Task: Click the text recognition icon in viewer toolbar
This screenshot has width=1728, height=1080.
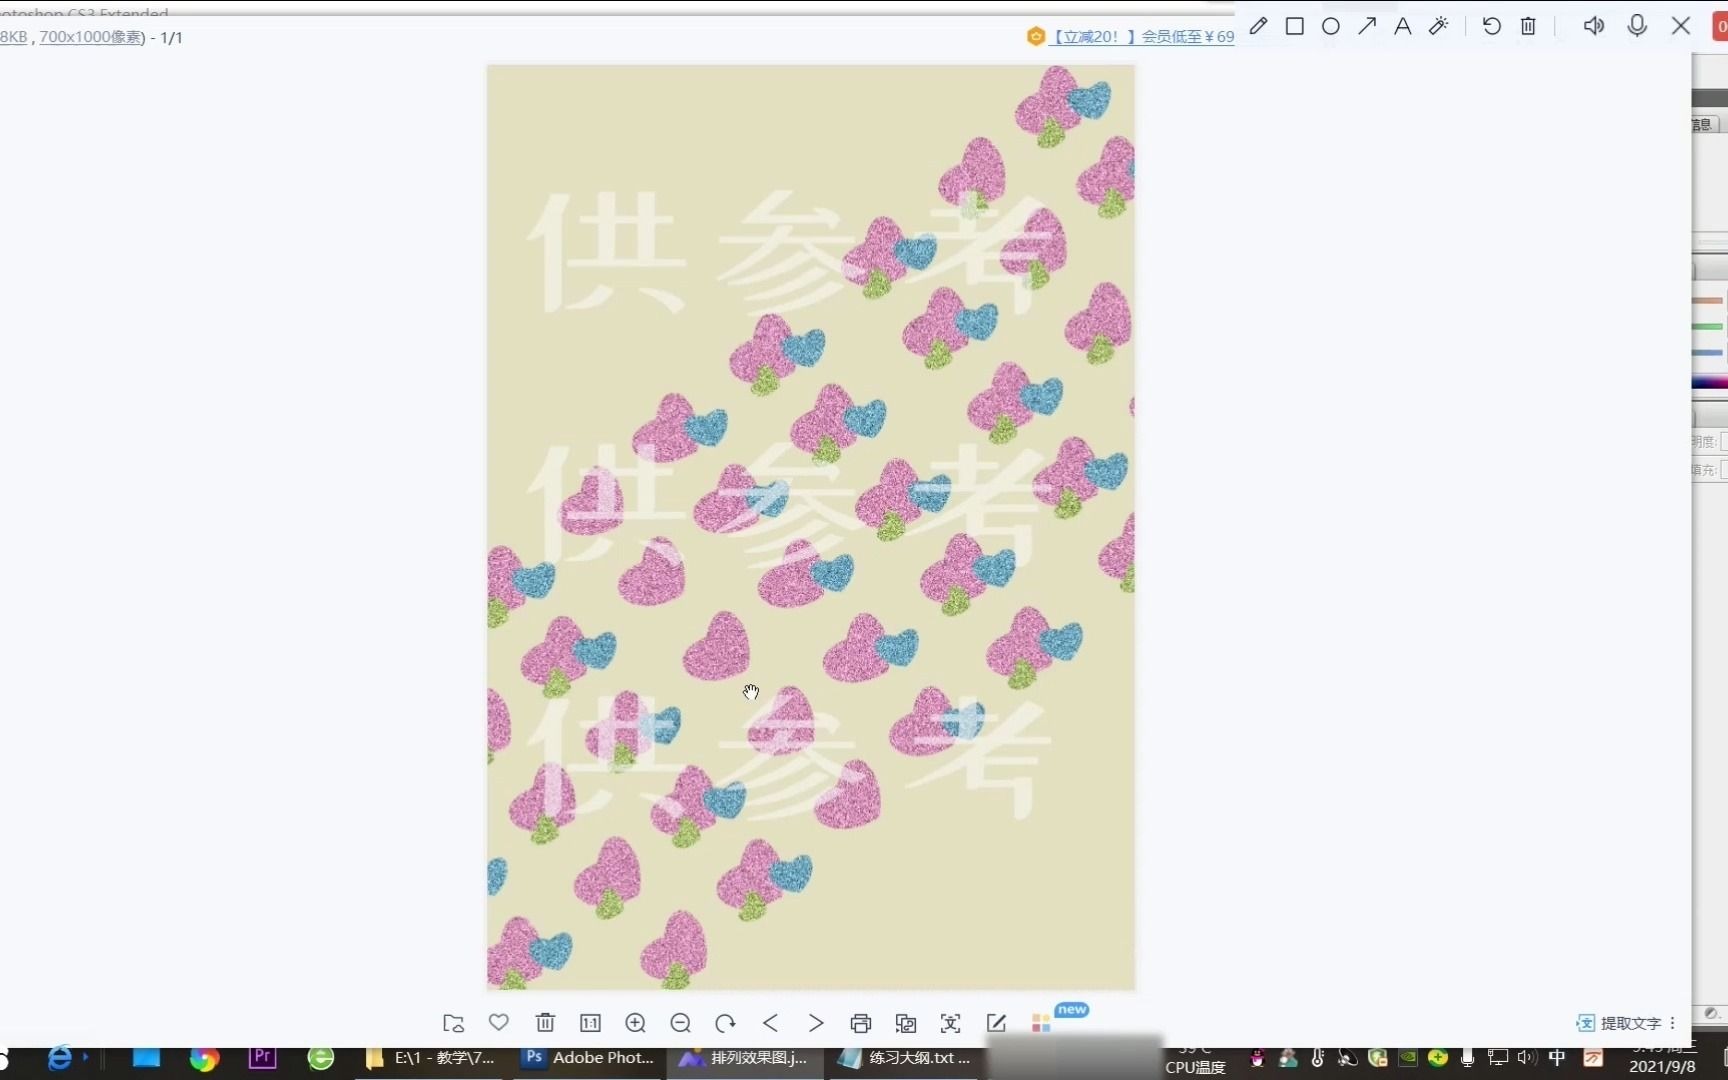Action: (950, 1023)
